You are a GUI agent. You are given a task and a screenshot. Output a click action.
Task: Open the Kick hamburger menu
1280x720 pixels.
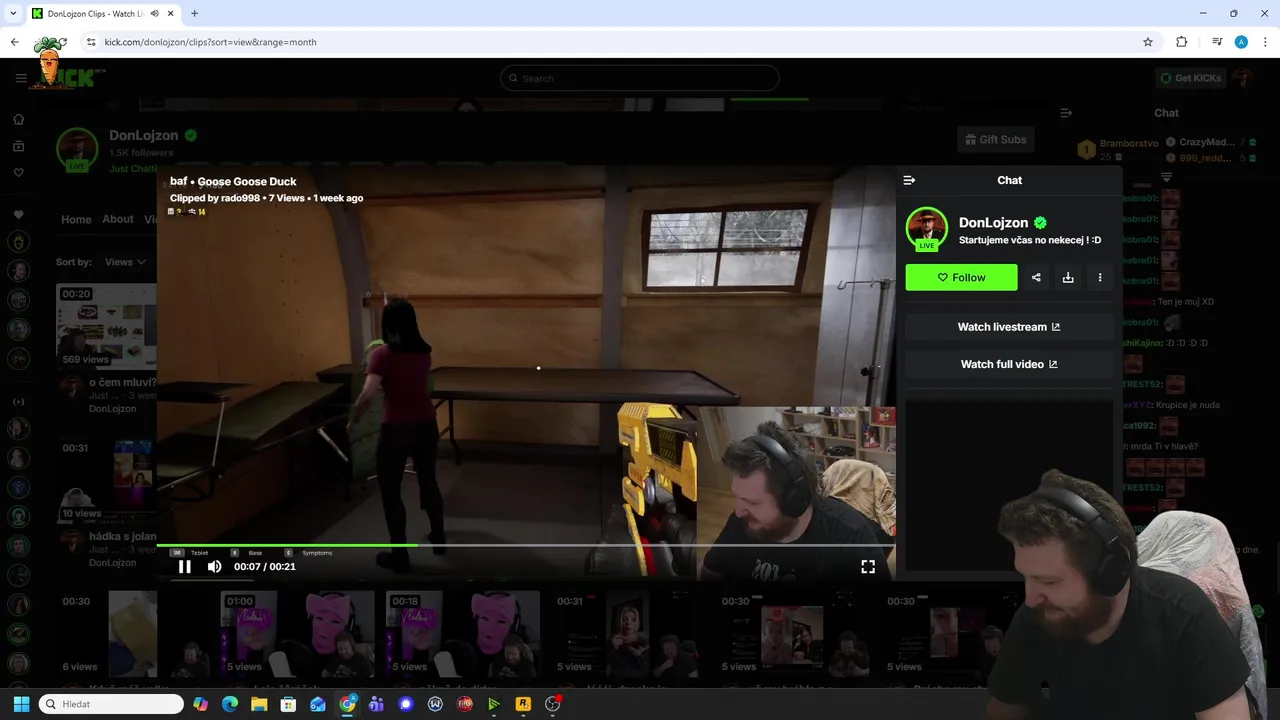(x=21, y=78)
